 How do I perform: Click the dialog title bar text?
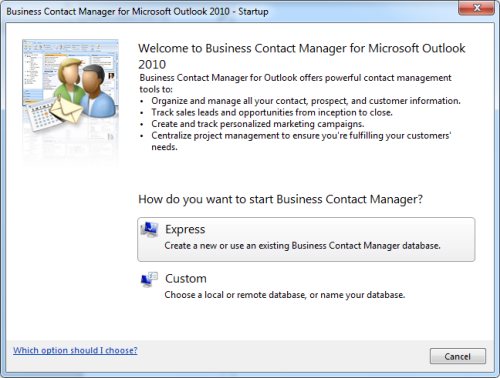(x=137, y=11)
